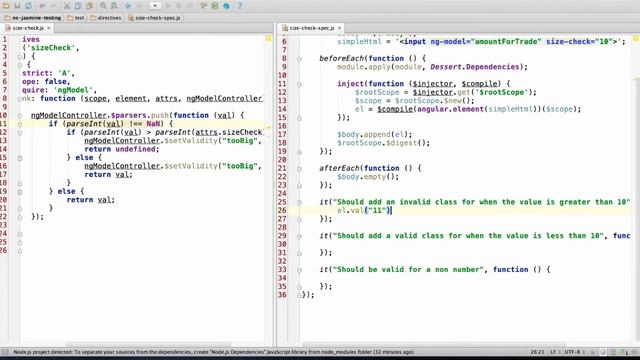
Task: Click the Find magnifier icon
Action: click(103, 6)
